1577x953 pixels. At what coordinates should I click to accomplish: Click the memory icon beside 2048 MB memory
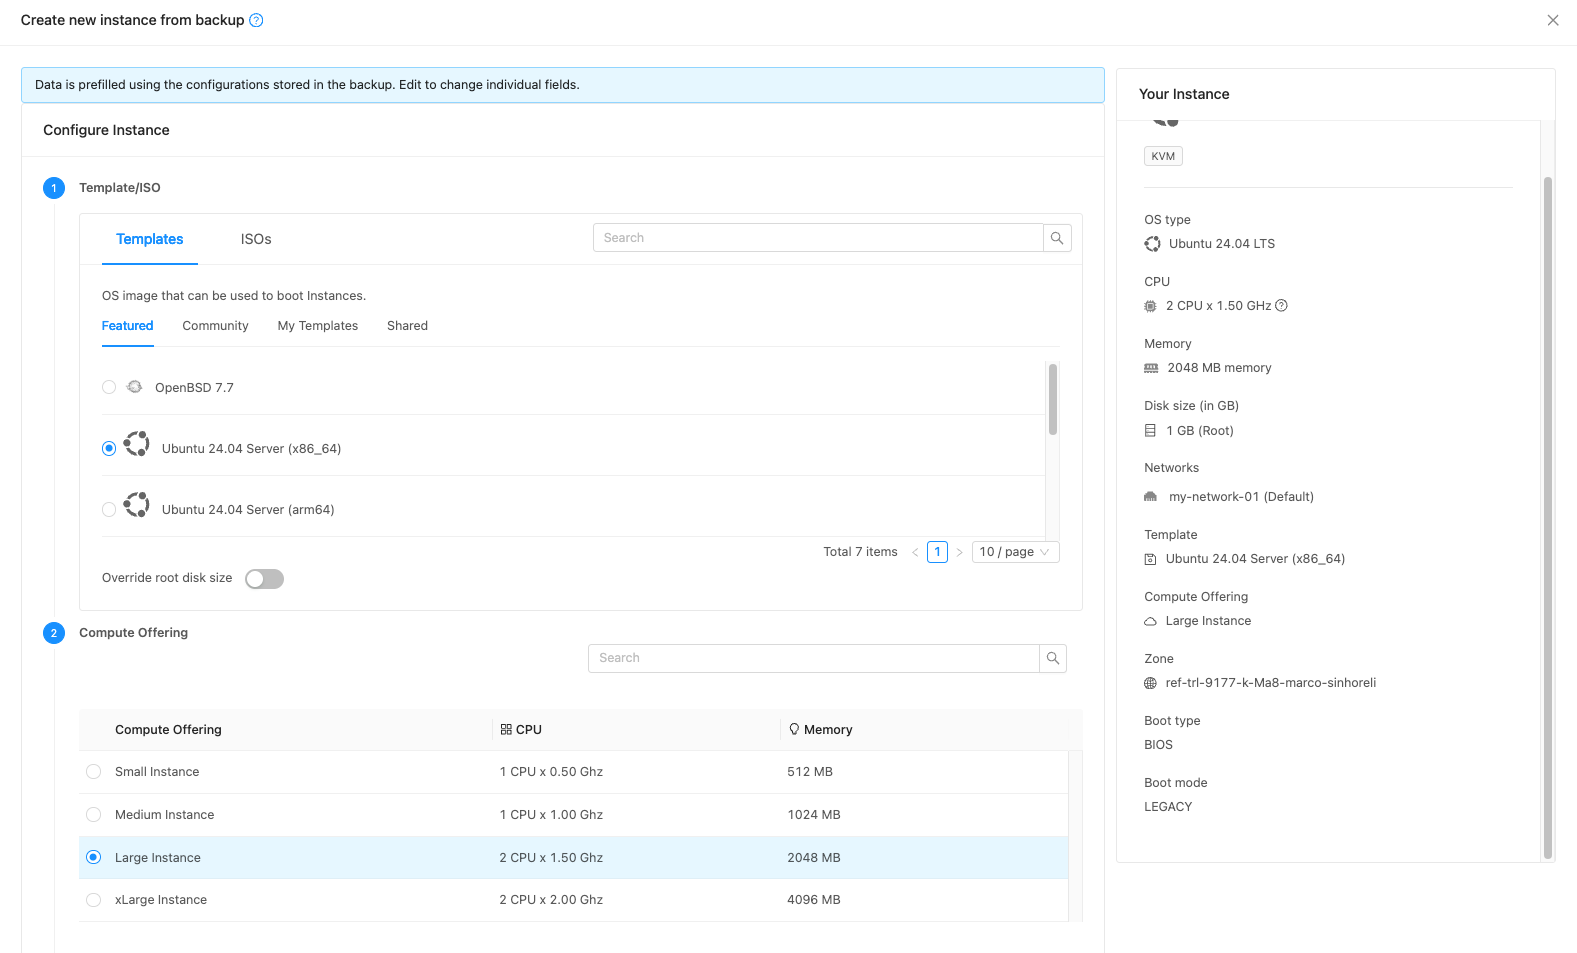click(x=1151, y=368)
